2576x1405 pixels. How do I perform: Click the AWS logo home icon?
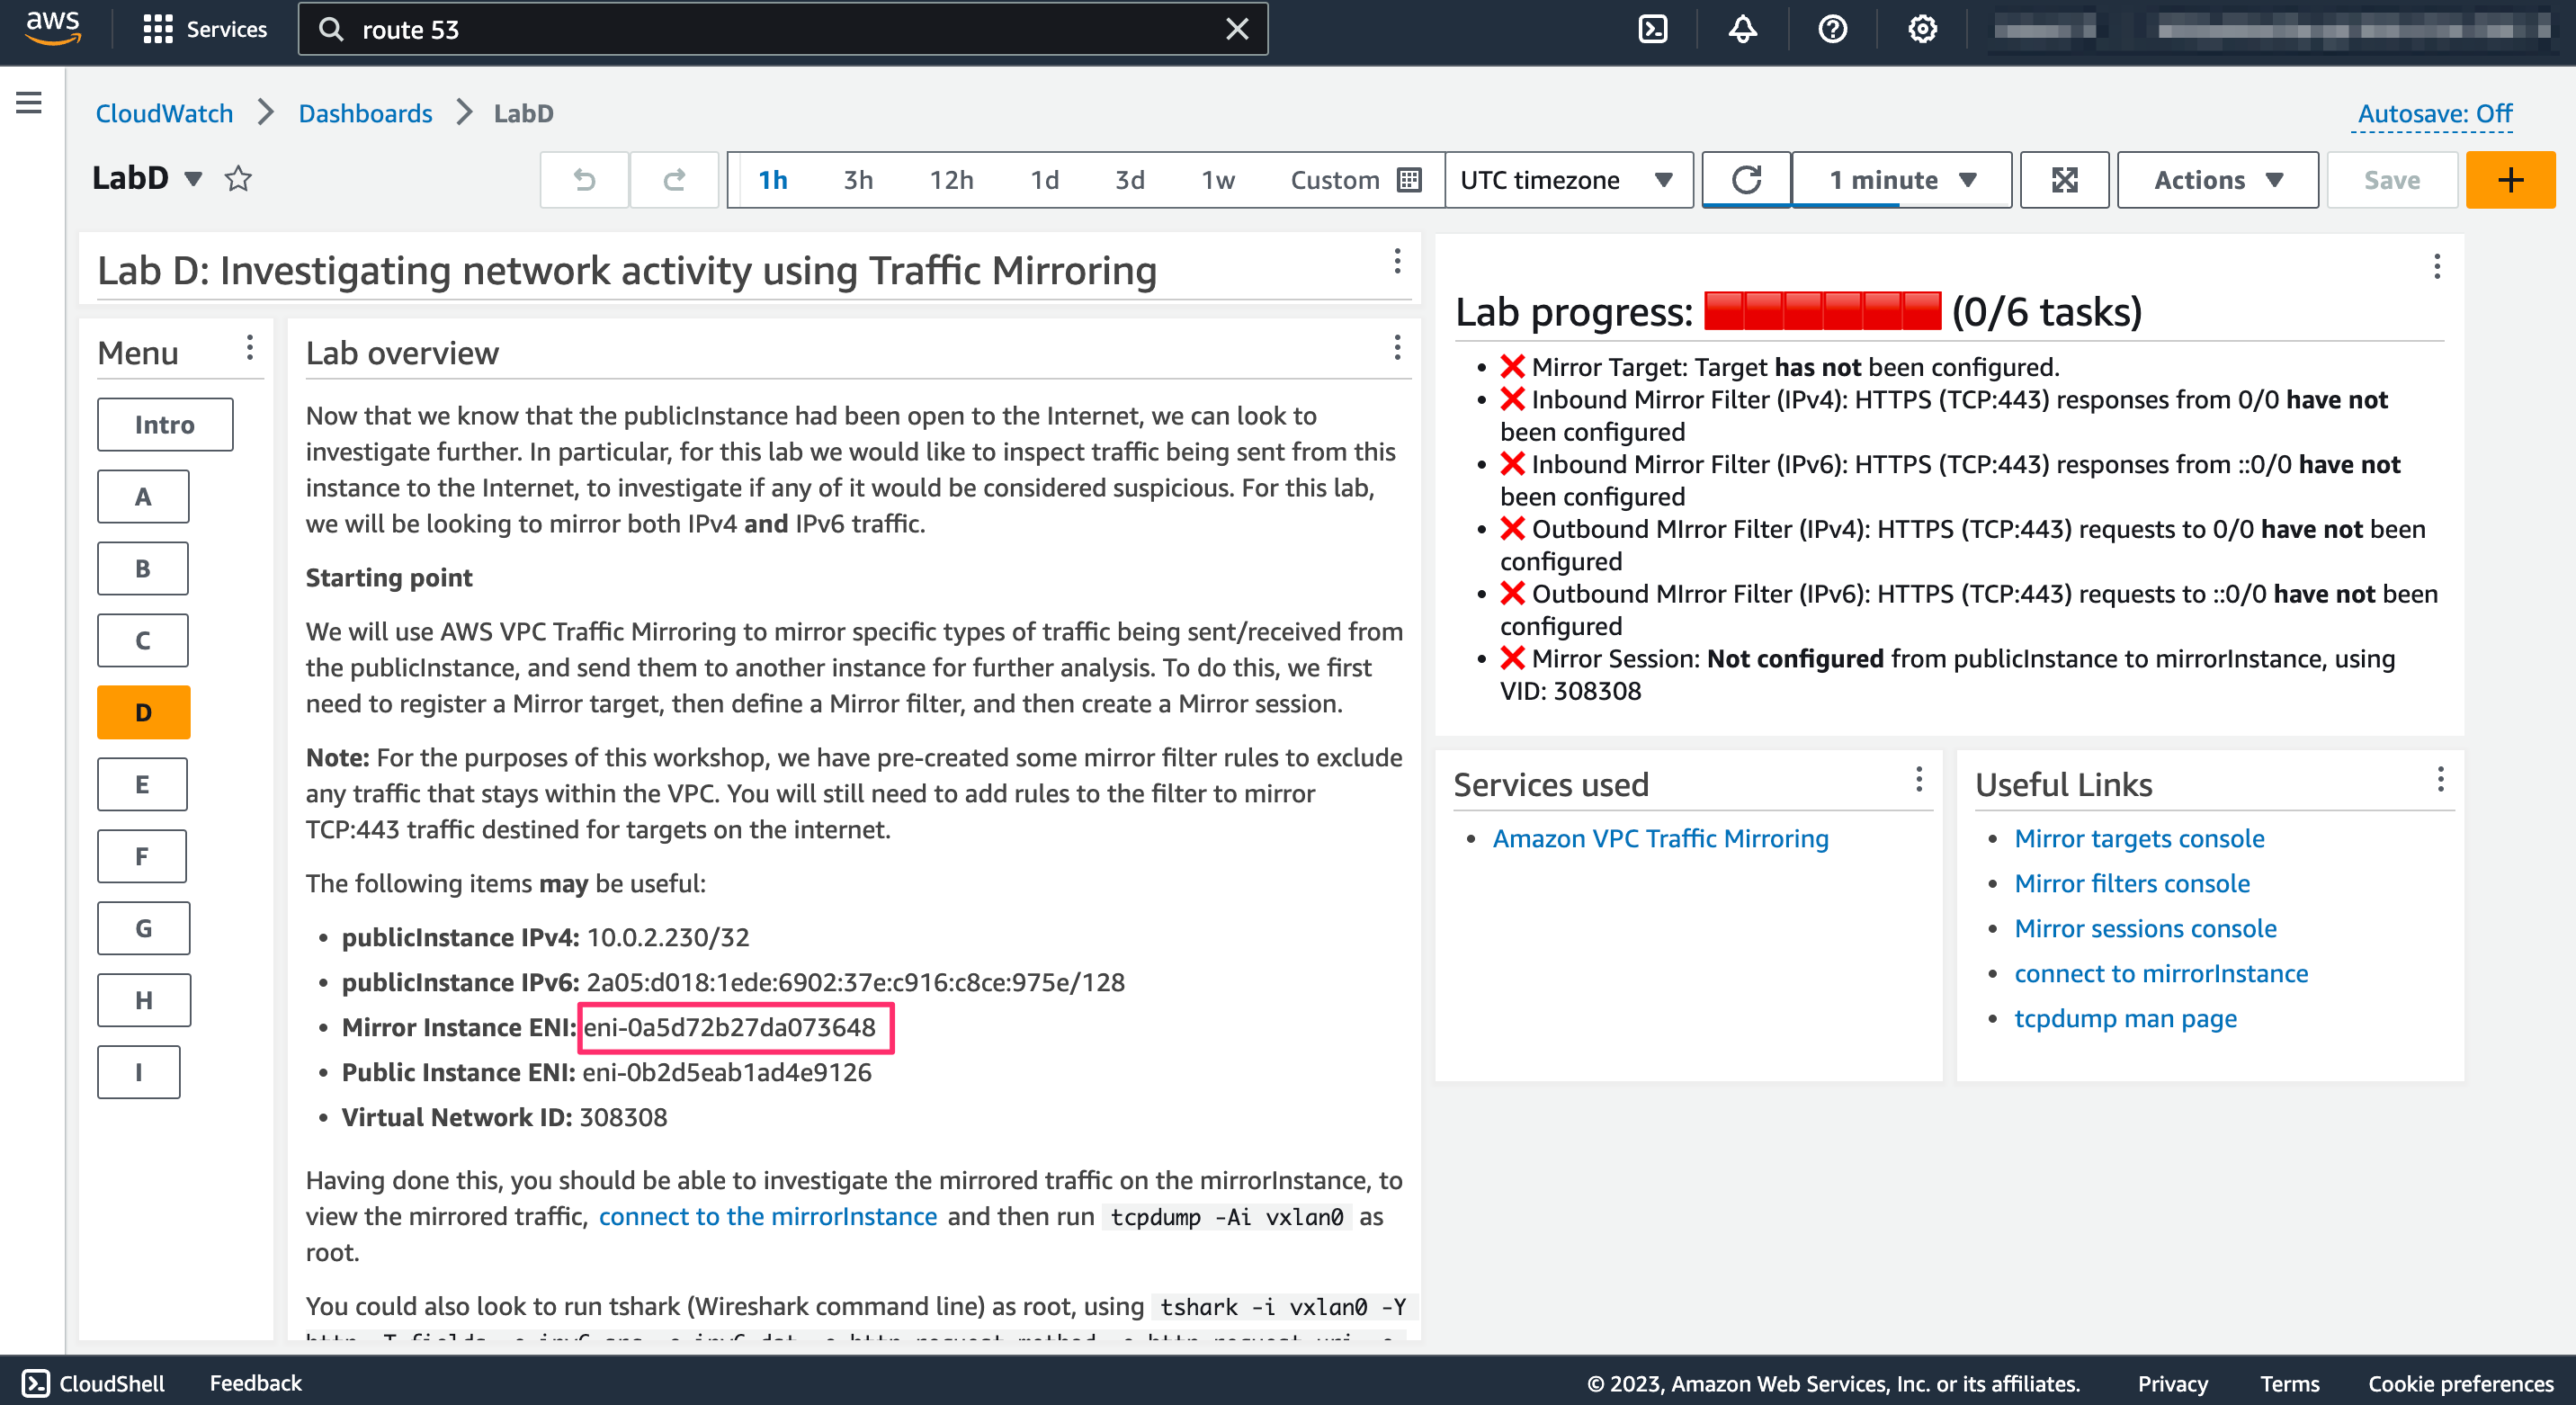tap(52, 28)
